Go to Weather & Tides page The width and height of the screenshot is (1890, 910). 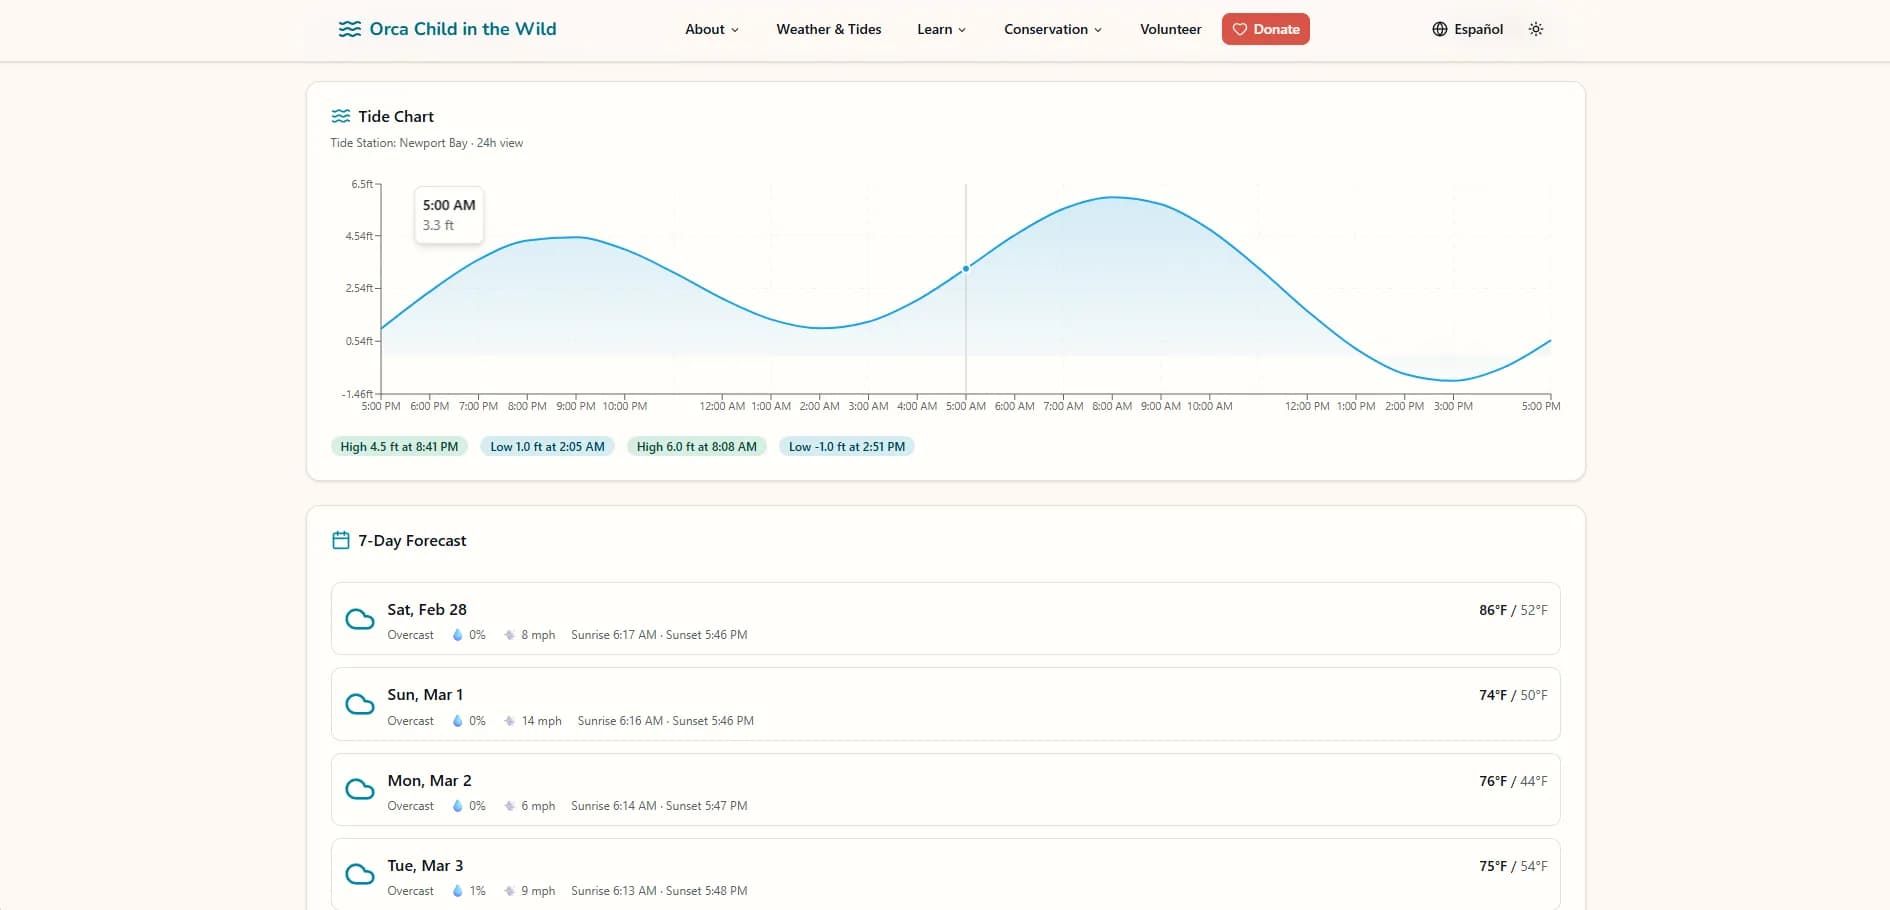[828, 29]
